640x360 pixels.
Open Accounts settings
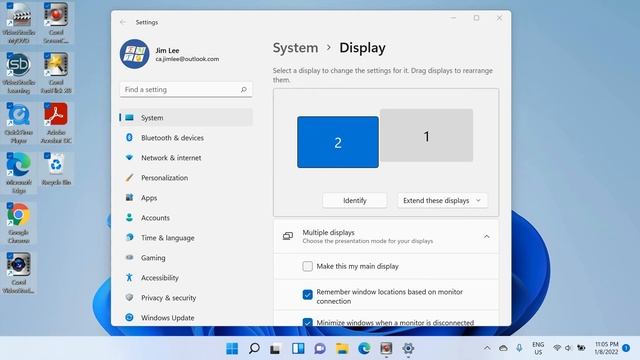pyautogui.click(x=186, y=218)
